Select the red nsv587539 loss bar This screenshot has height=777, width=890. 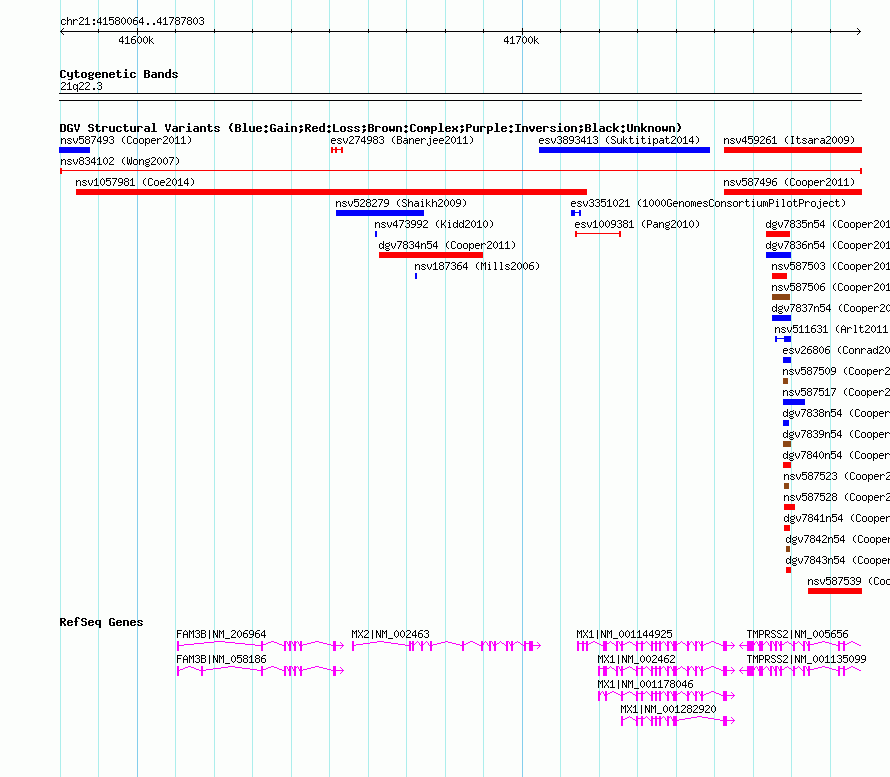[x=835, y=591]
